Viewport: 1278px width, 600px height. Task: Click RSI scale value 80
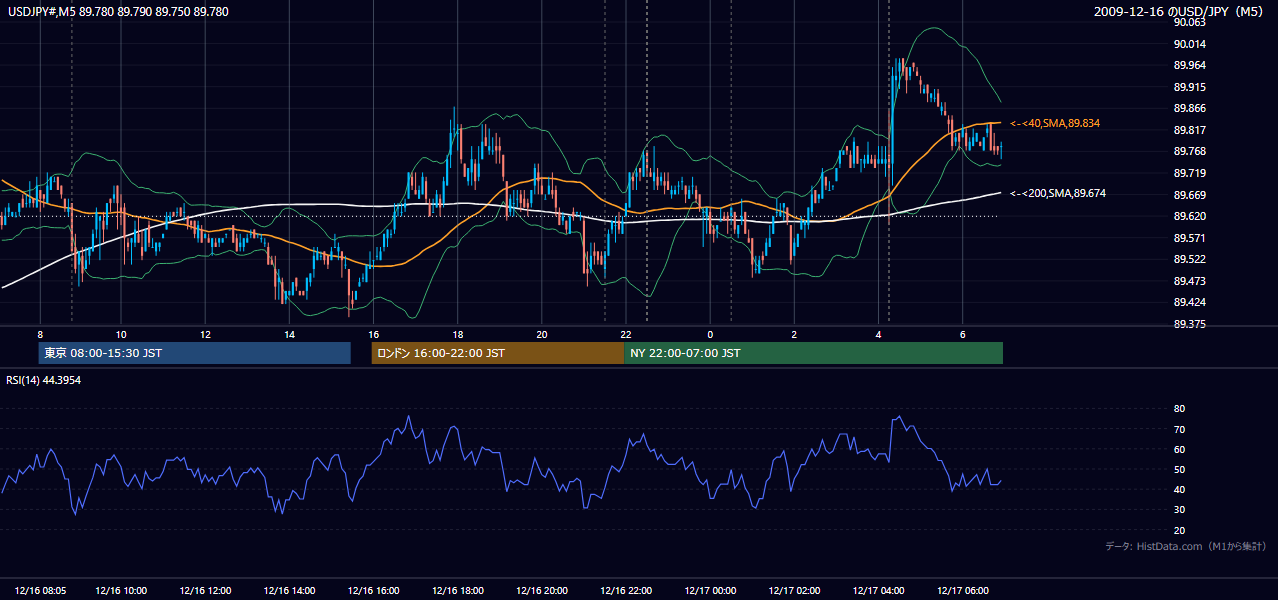pyautogui.click(x=1179, y=409)
